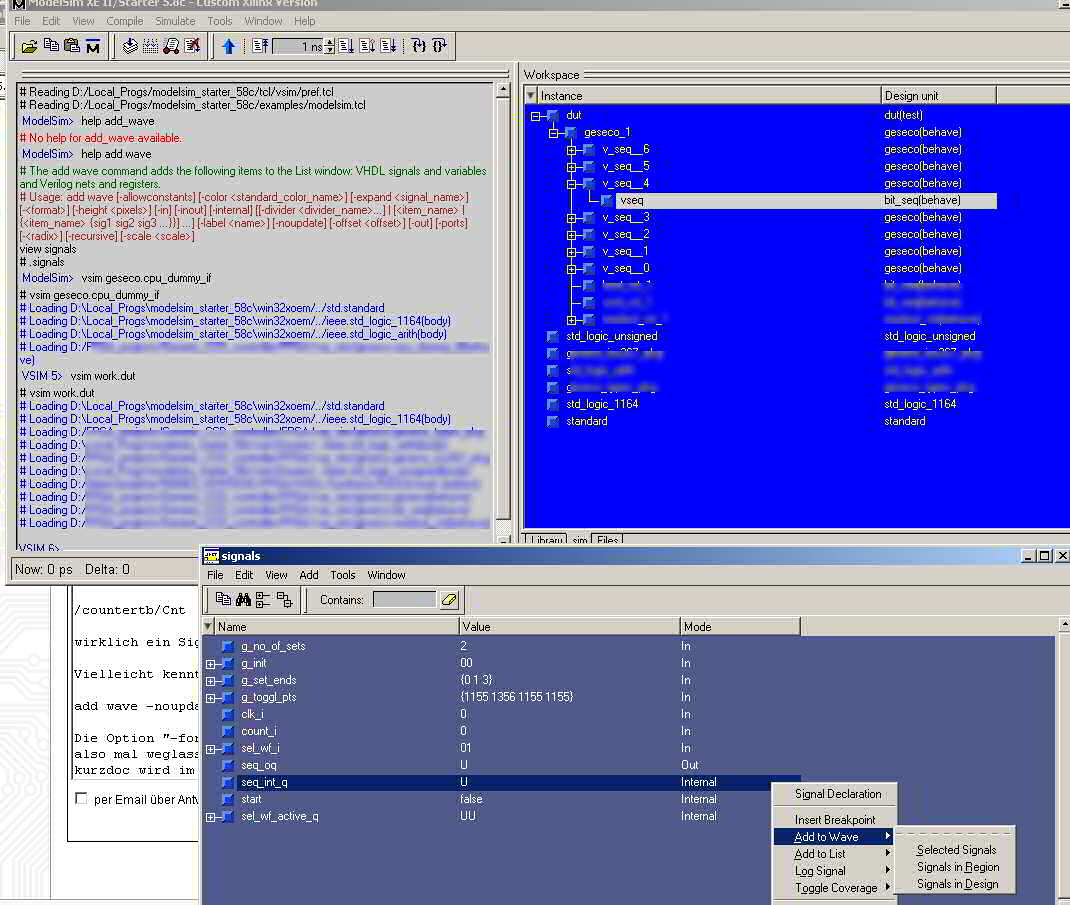Choose Selected Signals in submenu
This screenshot has width=1070, height=905.
point(955,850)
